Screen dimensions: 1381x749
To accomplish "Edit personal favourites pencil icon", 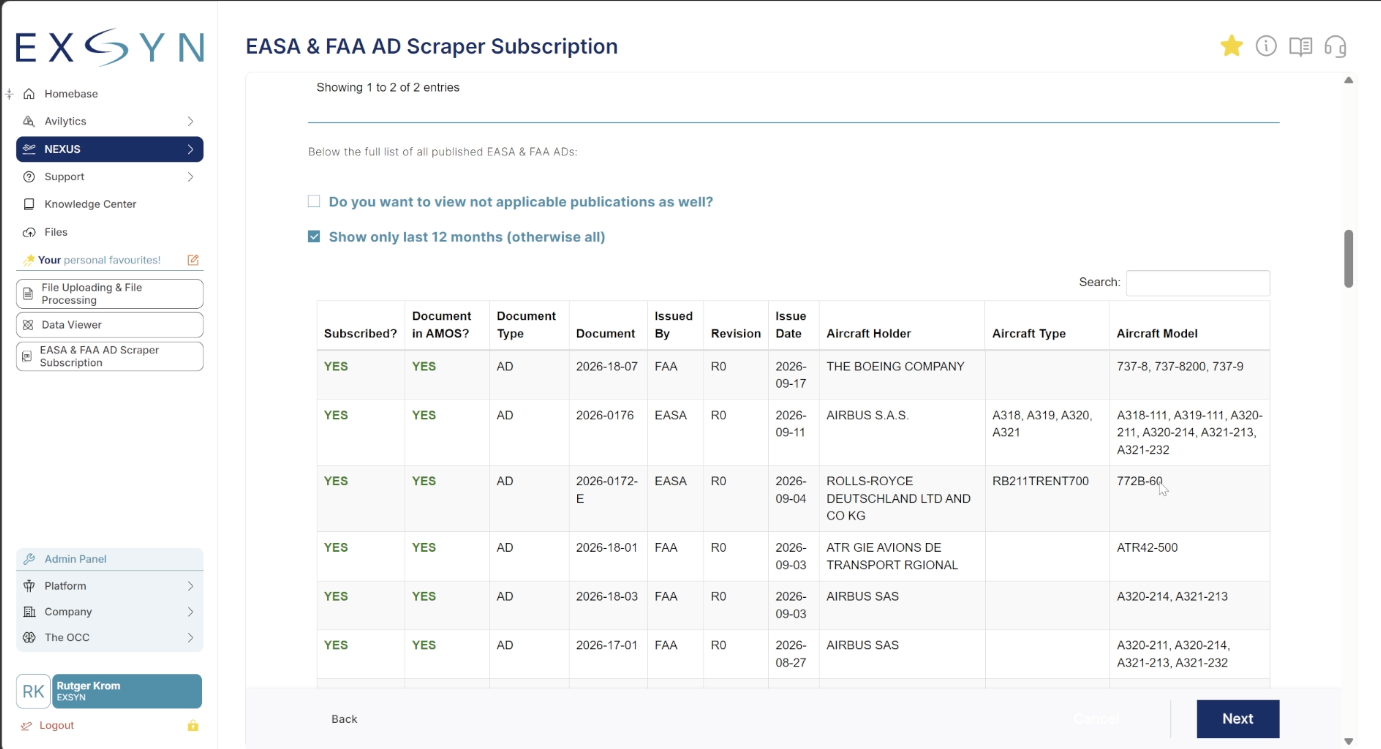I will [x=193, y=260].
